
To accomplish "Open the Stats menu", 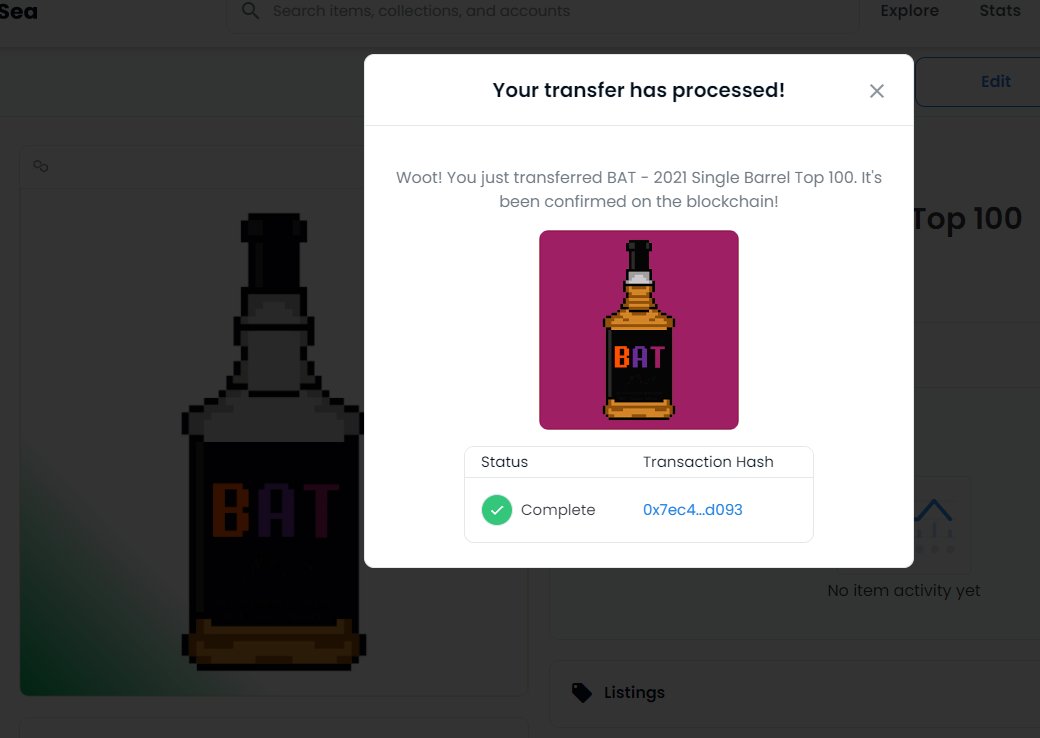I will pos(1000,11).
